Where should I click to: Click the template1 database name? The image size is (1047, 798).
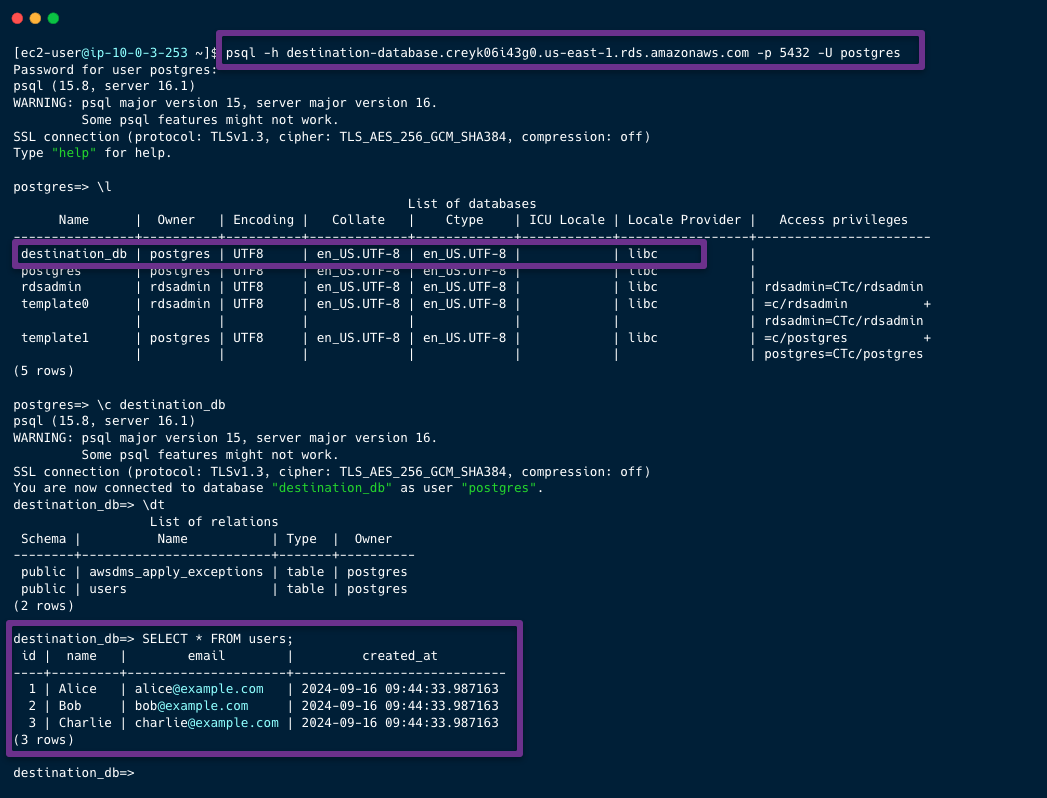(55, 338)
